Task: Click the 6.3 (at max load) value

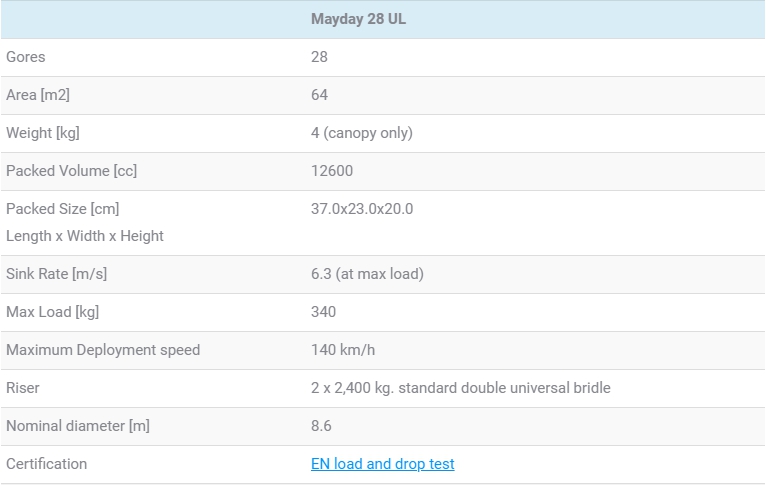Action: click(x=367, y=274)
